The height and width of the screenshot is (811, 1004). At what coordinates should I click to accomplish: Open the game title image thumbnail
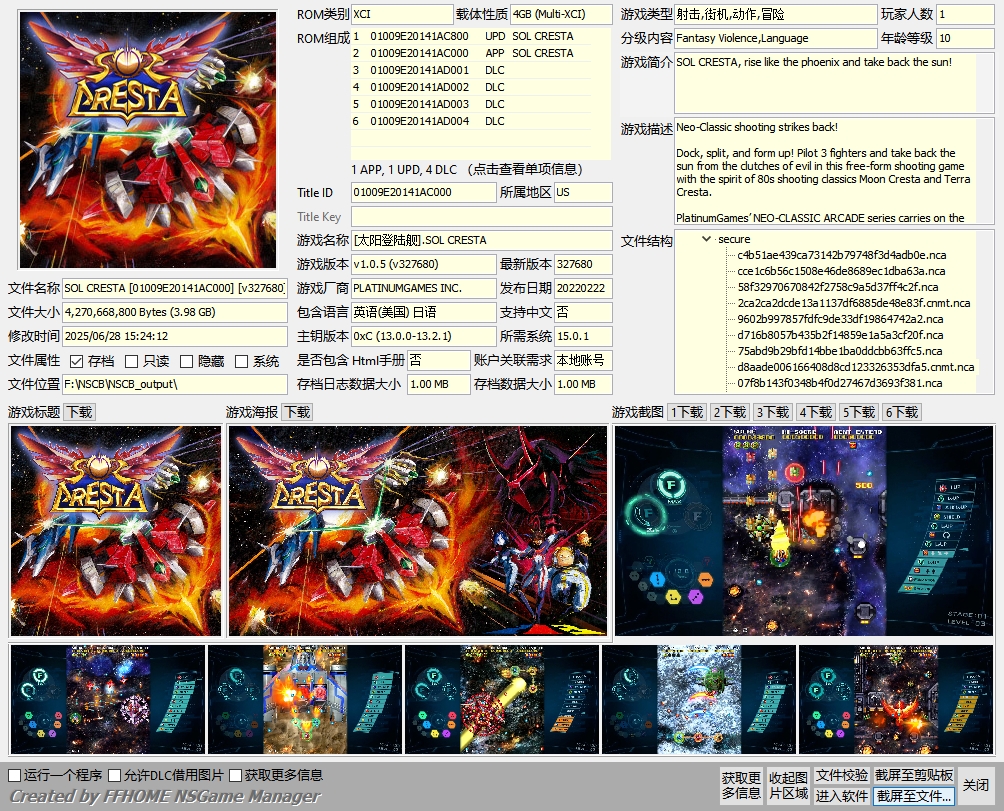coord(116,531)
